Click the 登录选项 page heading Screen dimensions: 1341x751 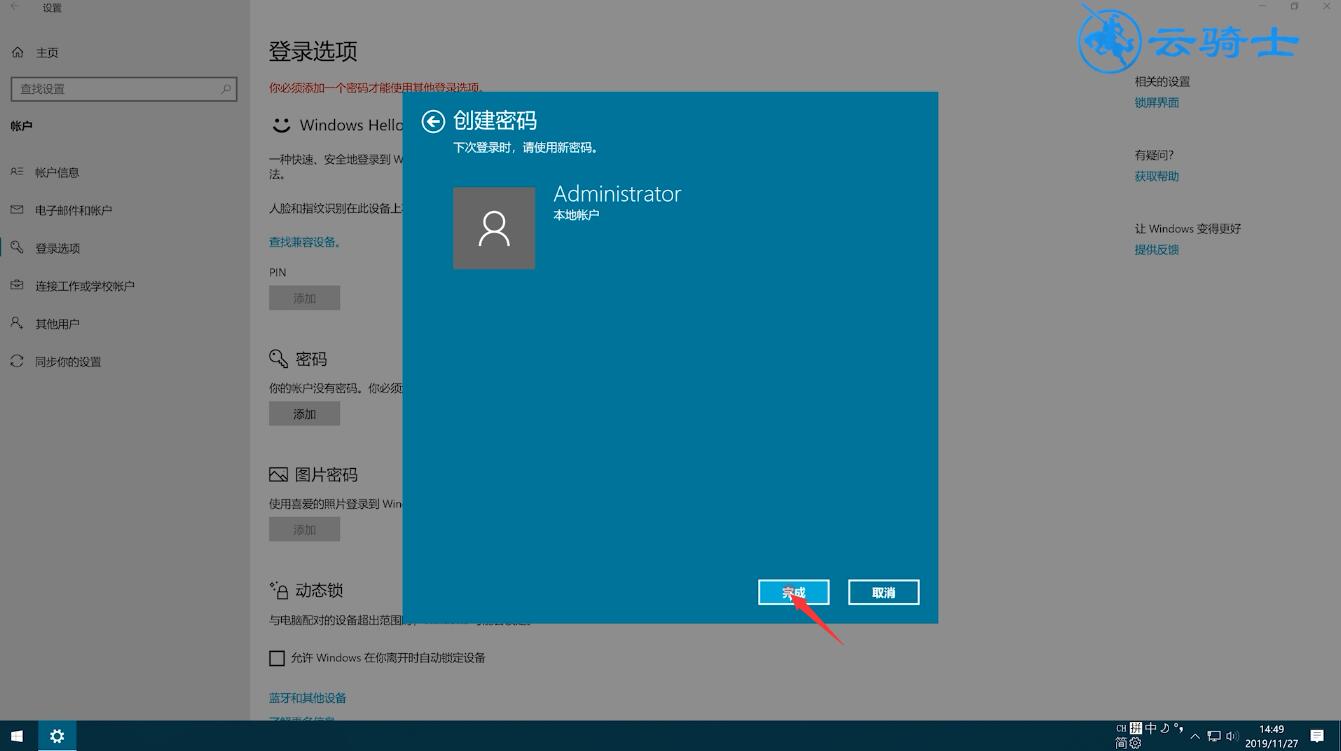313,52
